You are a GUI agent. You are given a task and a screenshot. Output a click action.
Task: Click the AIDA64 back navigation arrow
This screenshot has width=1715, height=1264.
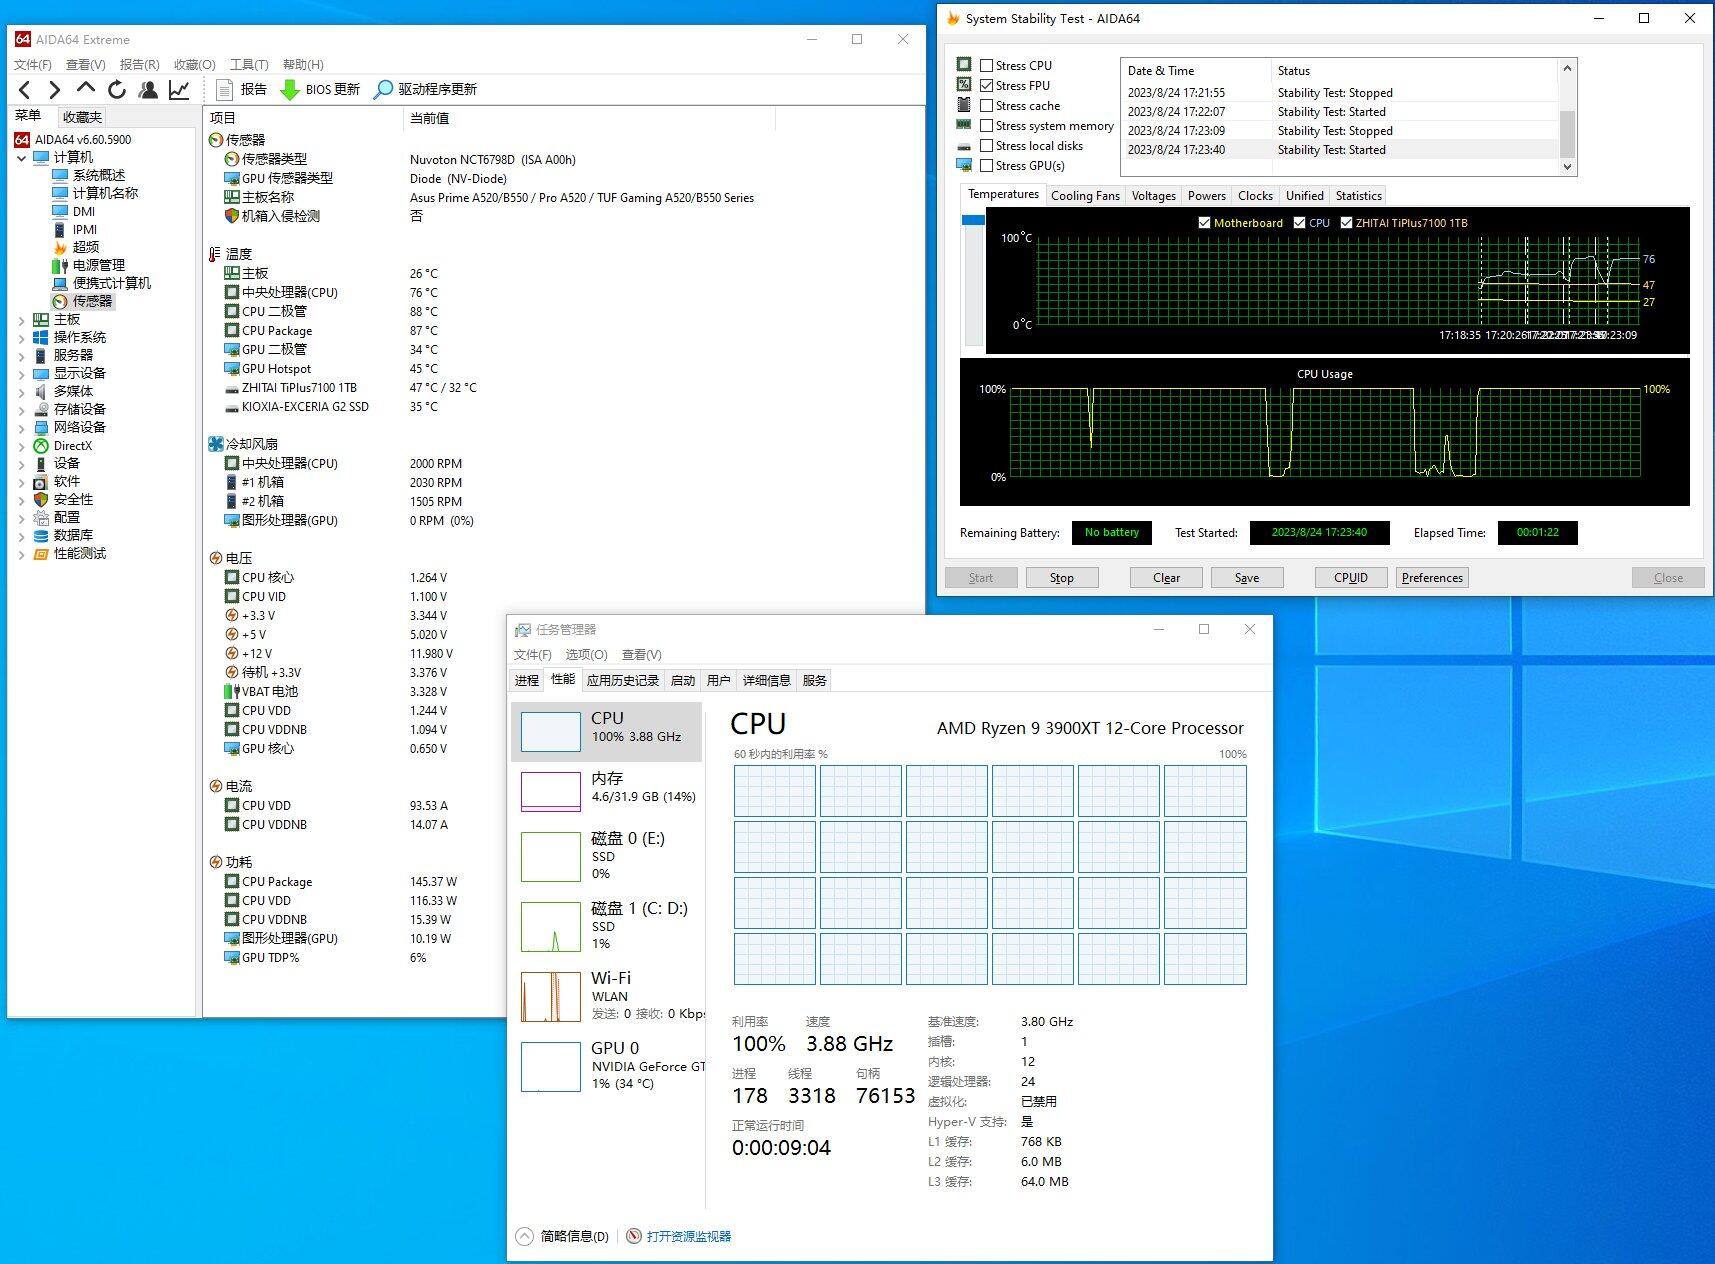25,90
